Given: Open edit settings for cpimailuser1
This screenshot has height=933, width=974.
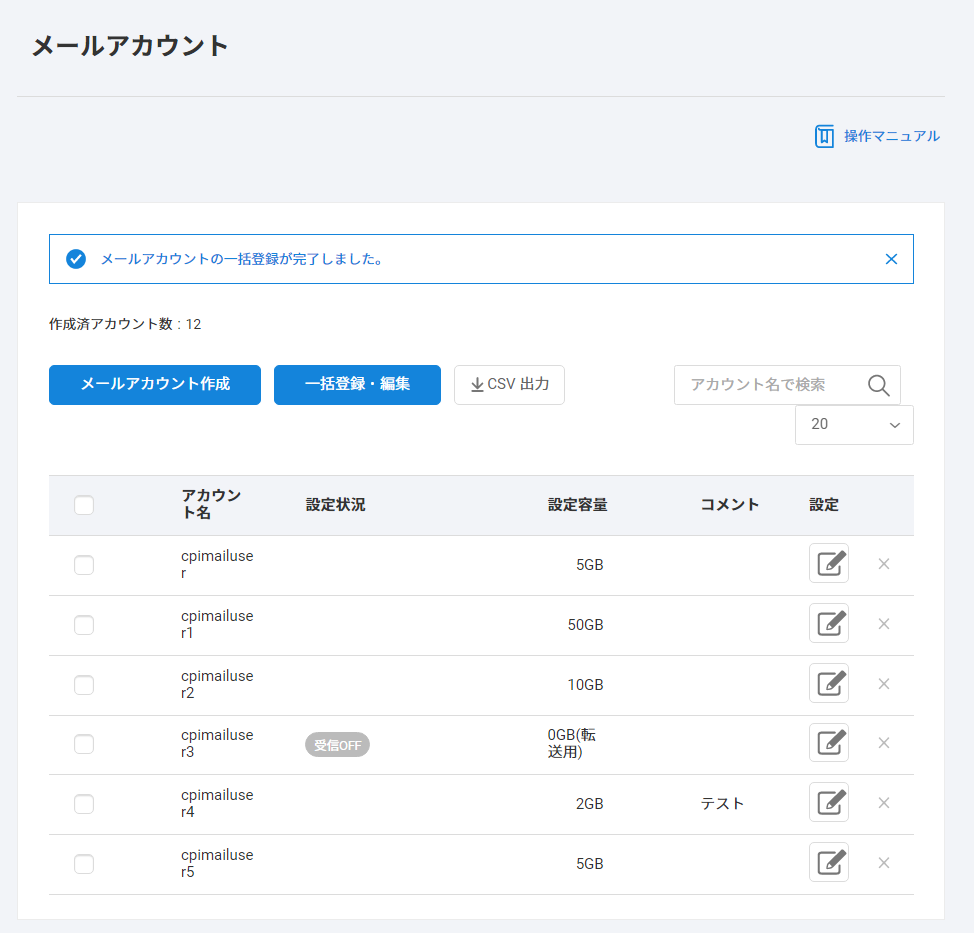Looking at the screenshot, I should (x=828, y=624).
